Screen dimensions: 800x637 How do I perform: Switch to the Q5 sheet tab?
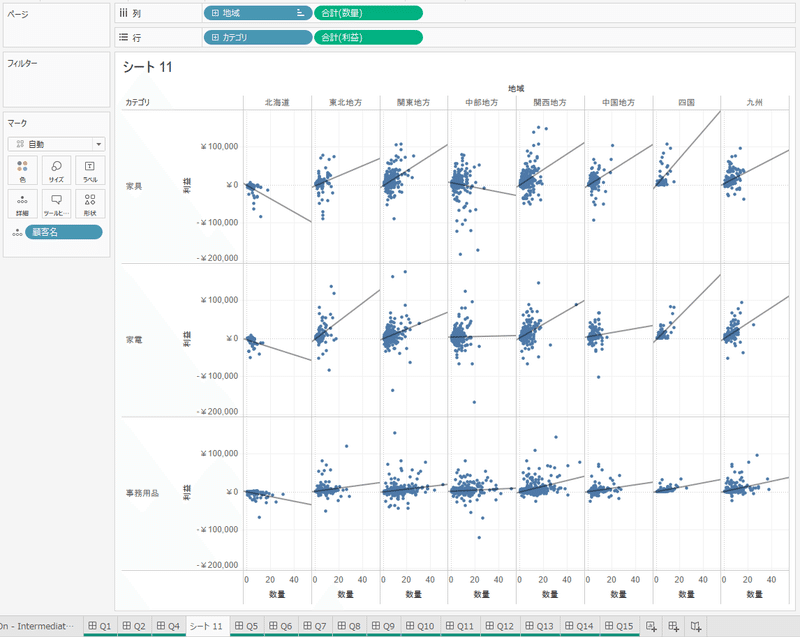(x=247, y=626)
